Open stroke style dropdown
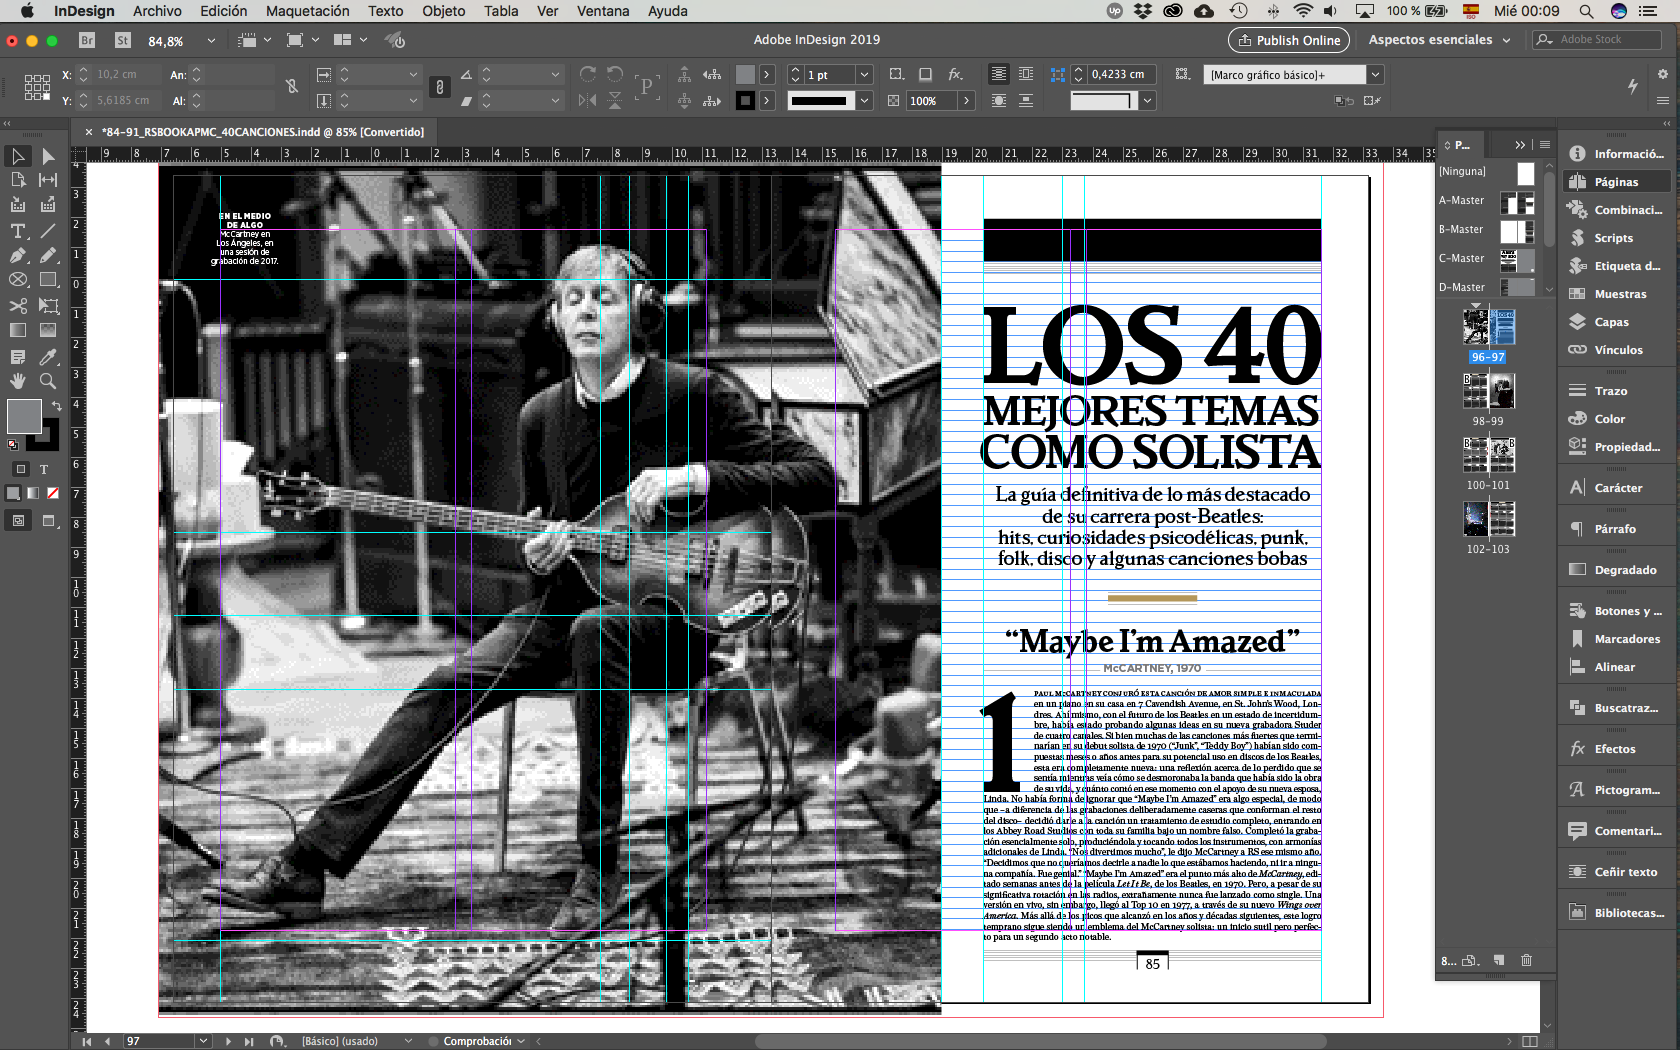The image size is (1680, 1050). click(x=864, y=100)
